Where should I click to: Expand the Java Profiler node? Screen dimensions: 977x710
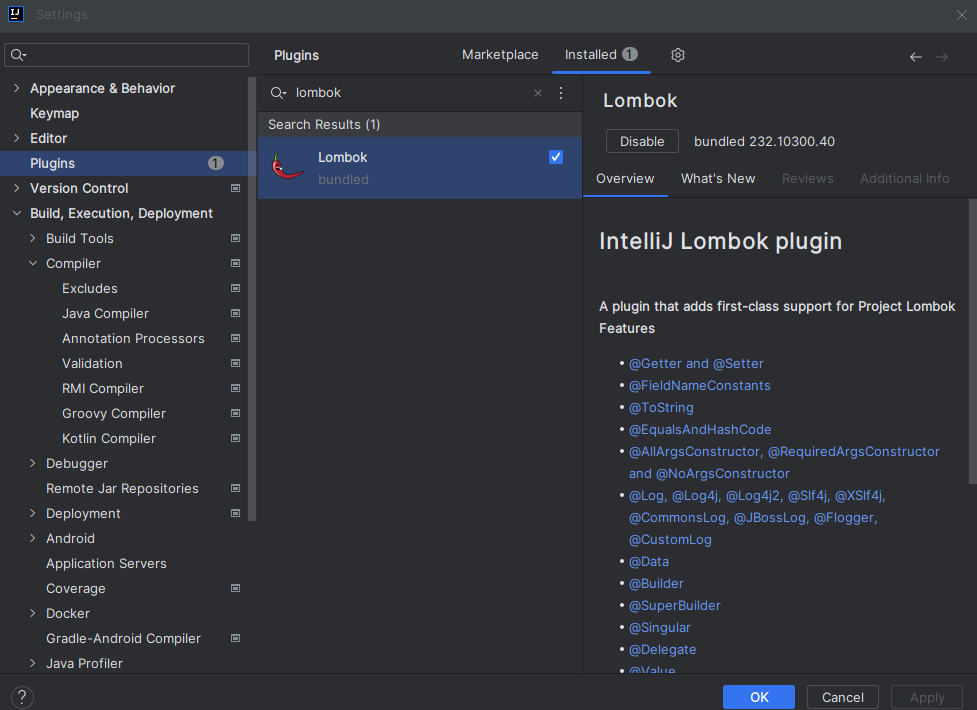pyautogui.click(x=32, y=663)
